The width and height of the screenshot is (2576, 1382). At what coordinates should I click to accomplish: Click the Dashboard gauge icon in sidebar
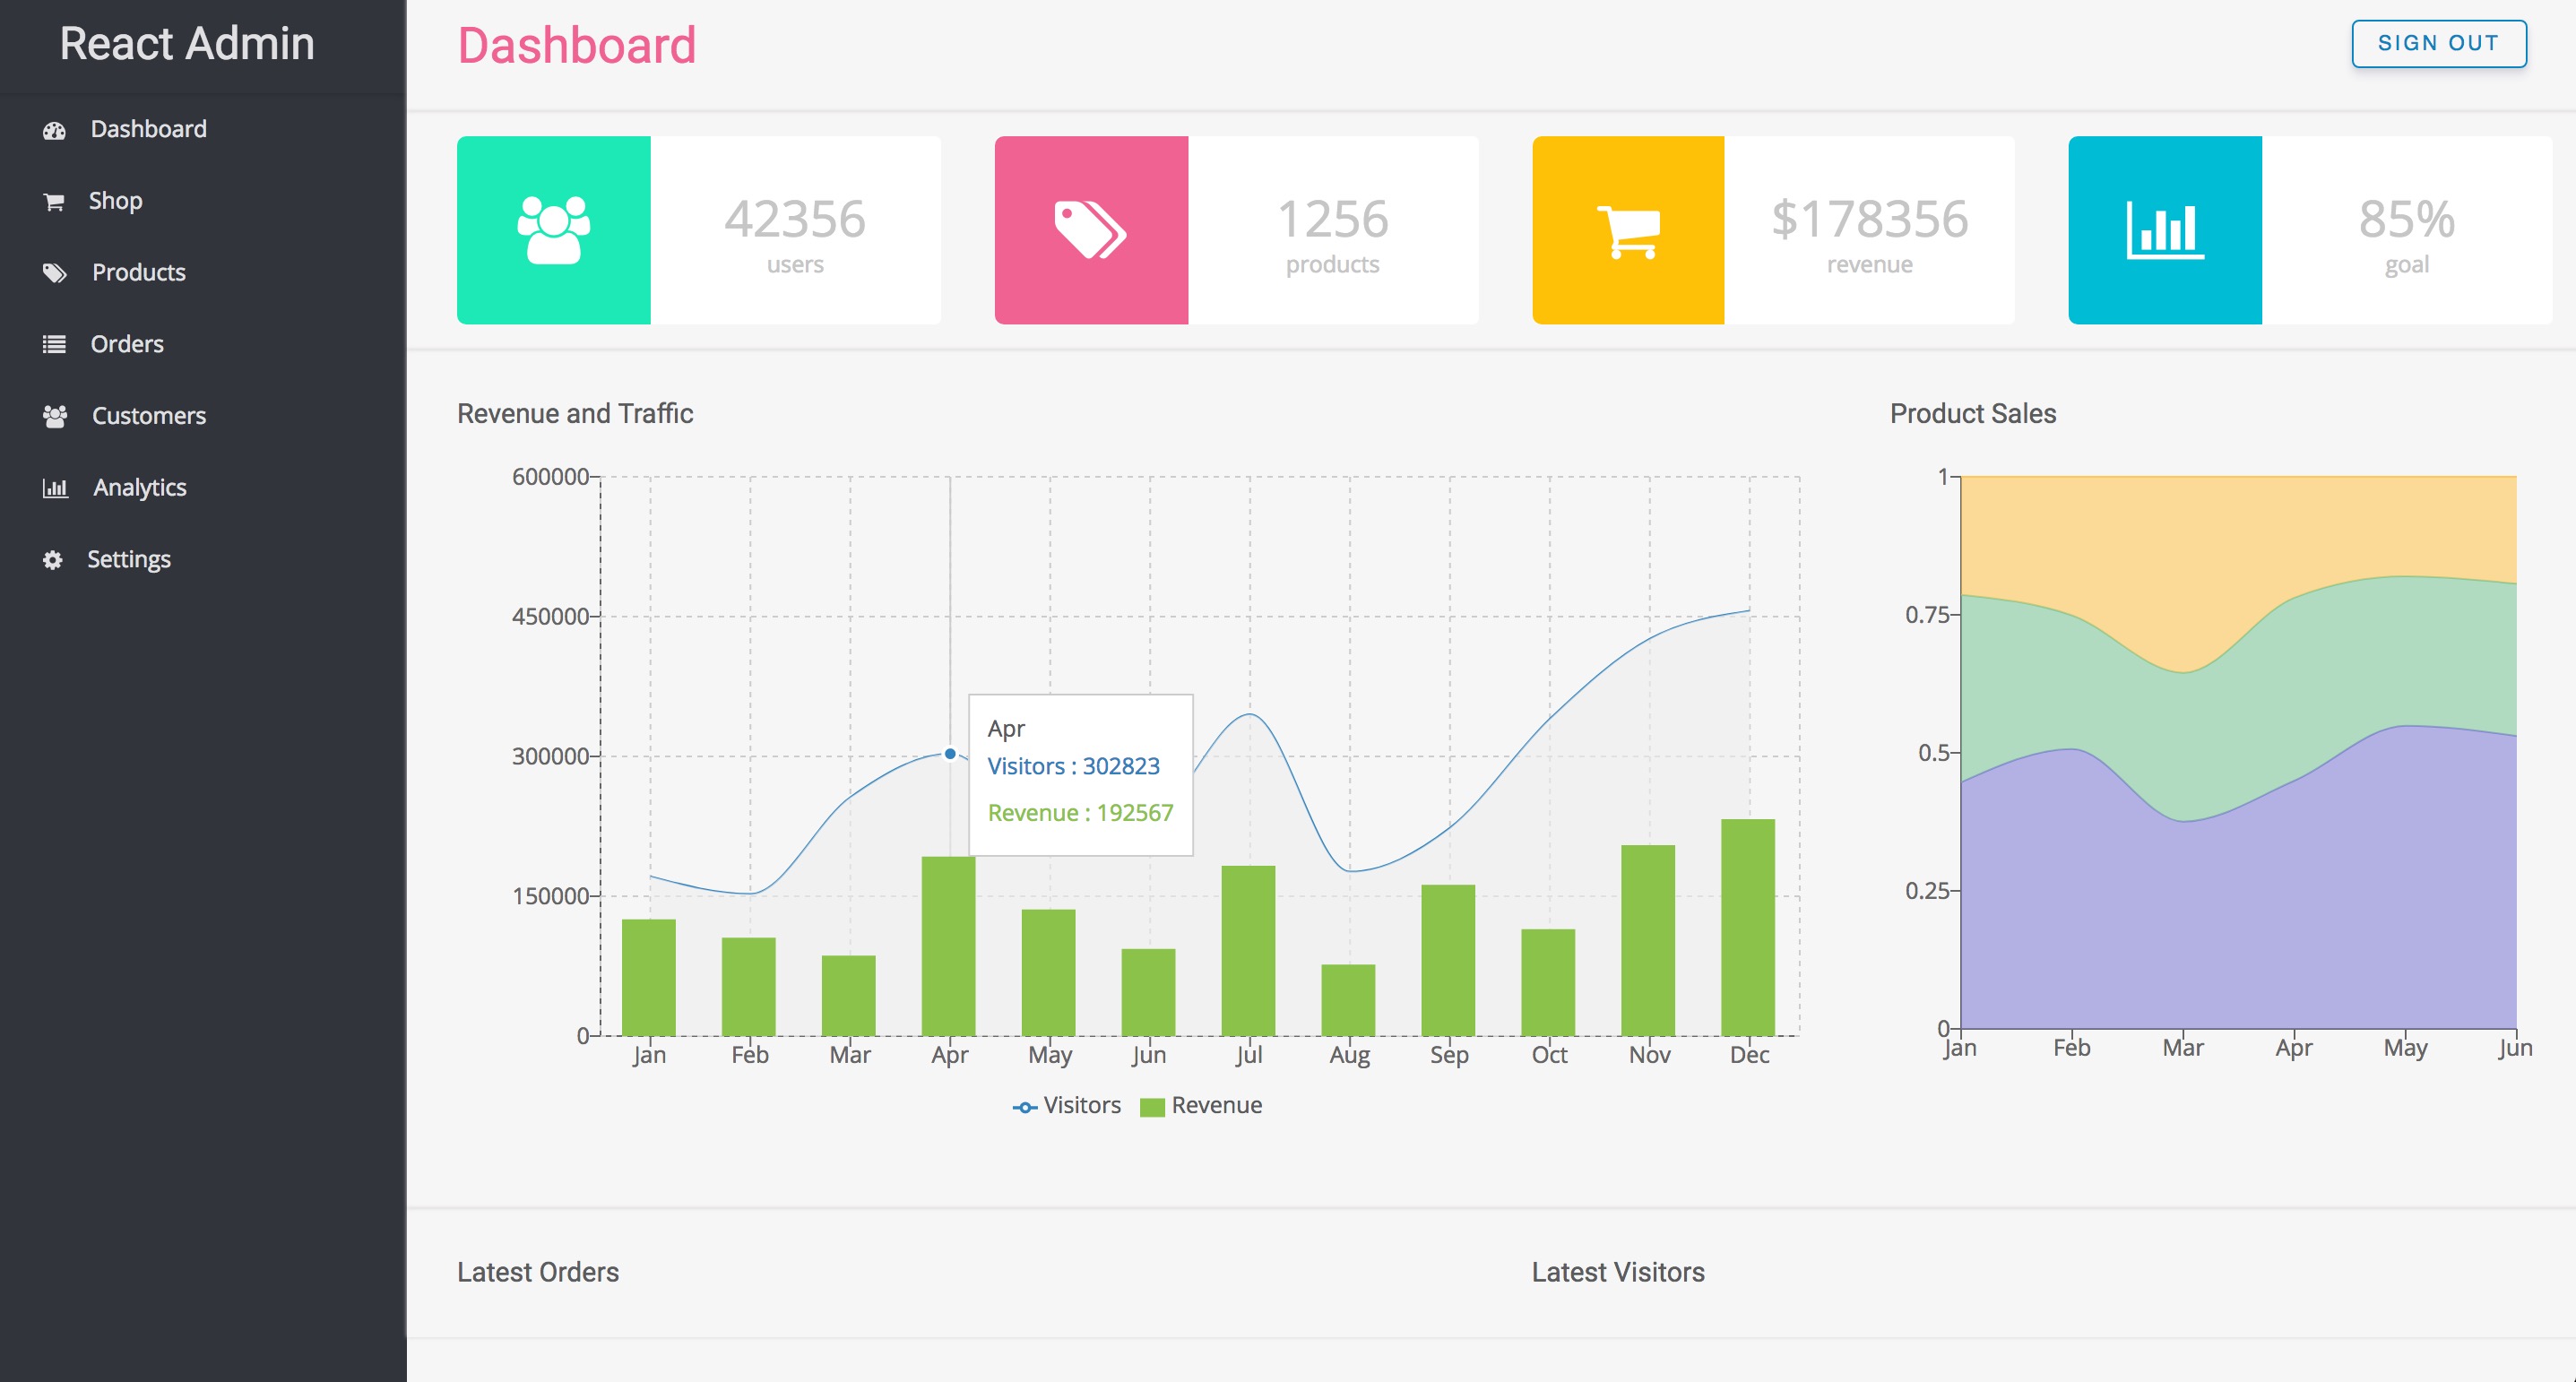[x=54, y=130]
